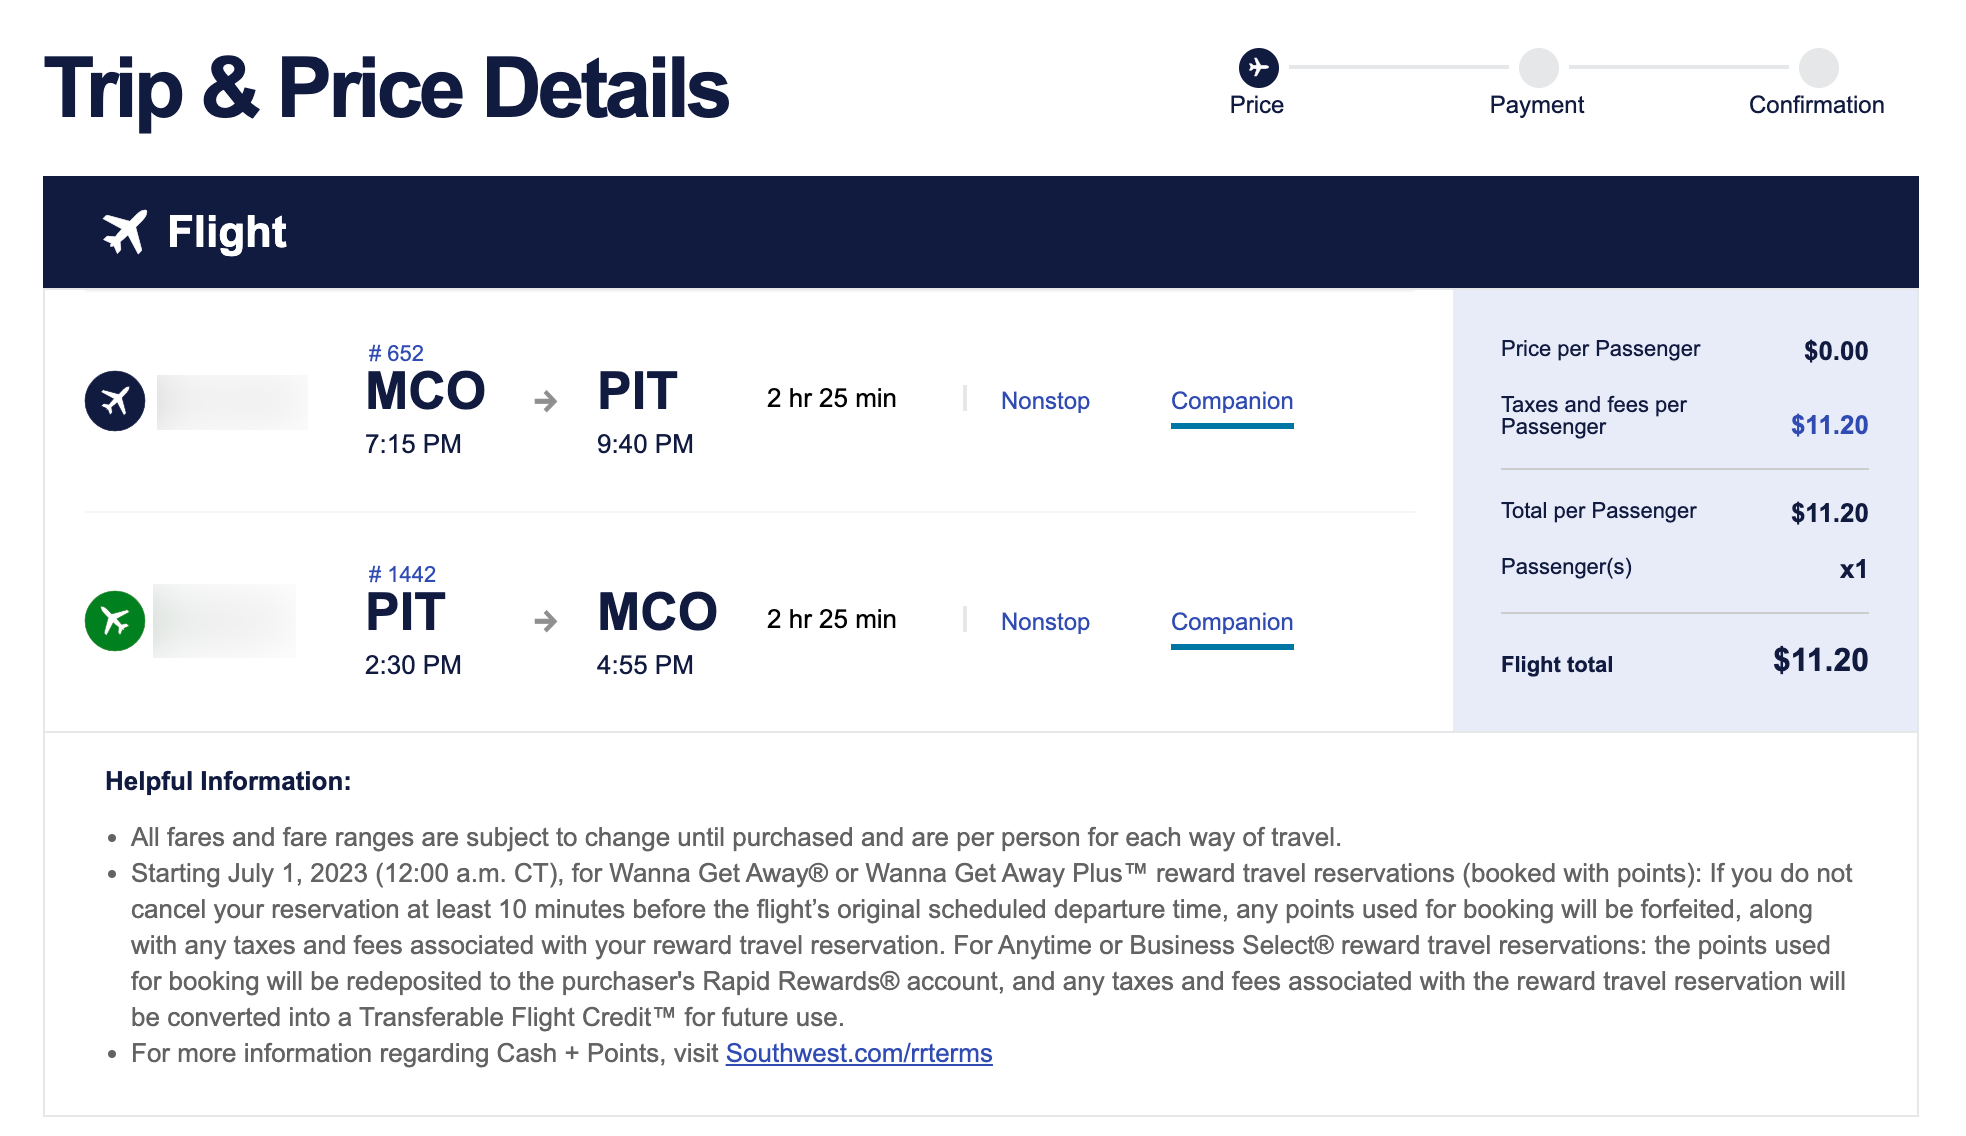Click the green plane icon beside PIT flight
Viewport: 1966px width, 1136px height.
115,619
